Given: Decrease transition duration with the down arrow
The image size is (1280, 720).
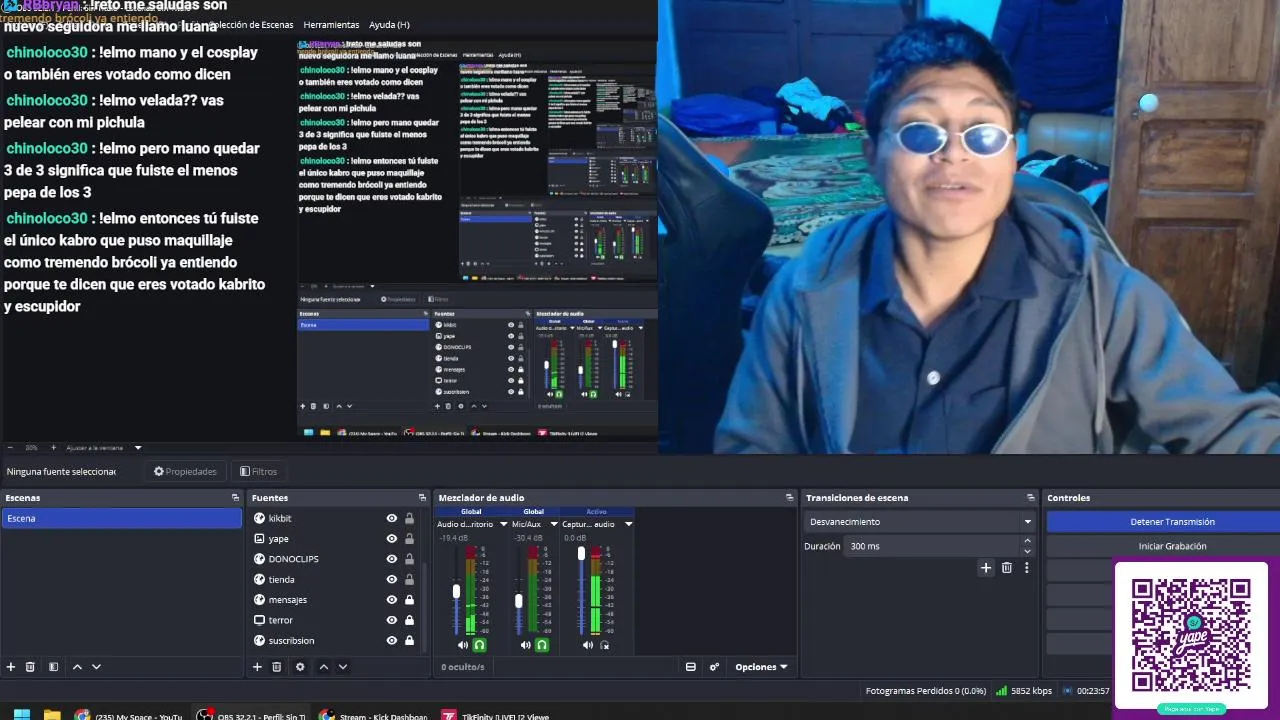Looking at the screenshot, I should pyautogui.click(x=1027, y=551).
